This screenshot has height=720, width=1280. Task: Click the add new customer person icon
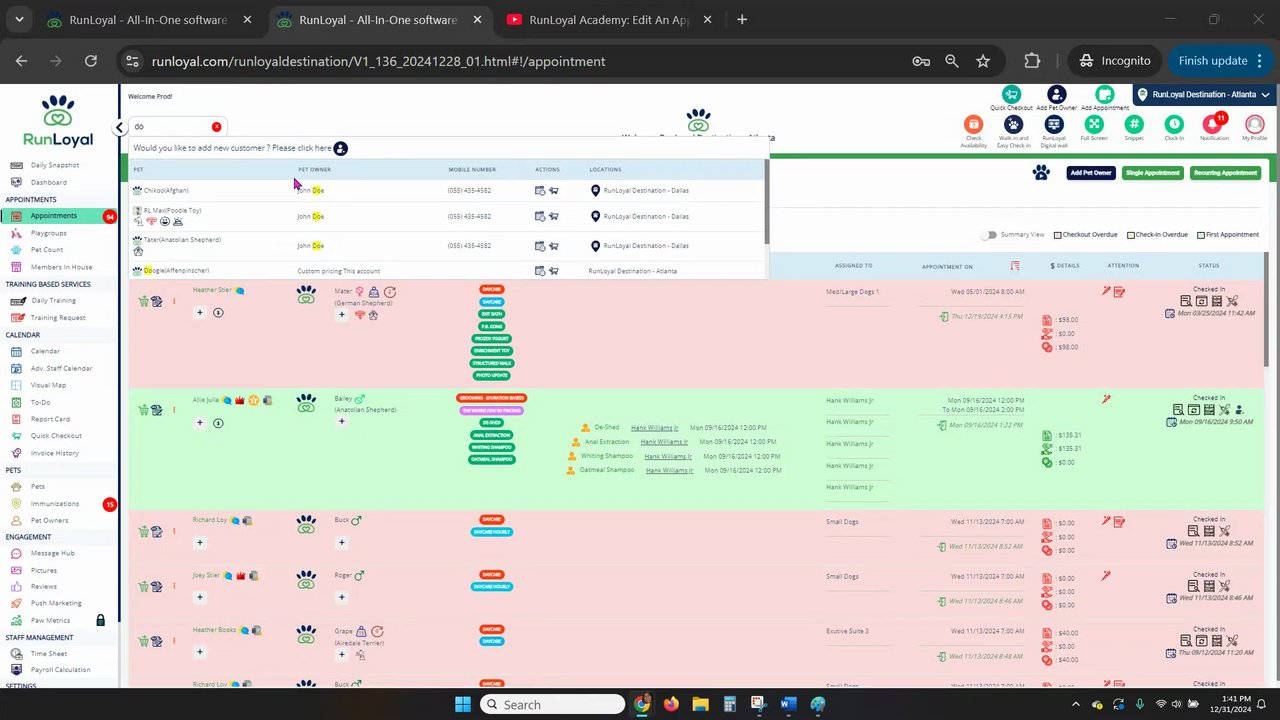point(340,148)
